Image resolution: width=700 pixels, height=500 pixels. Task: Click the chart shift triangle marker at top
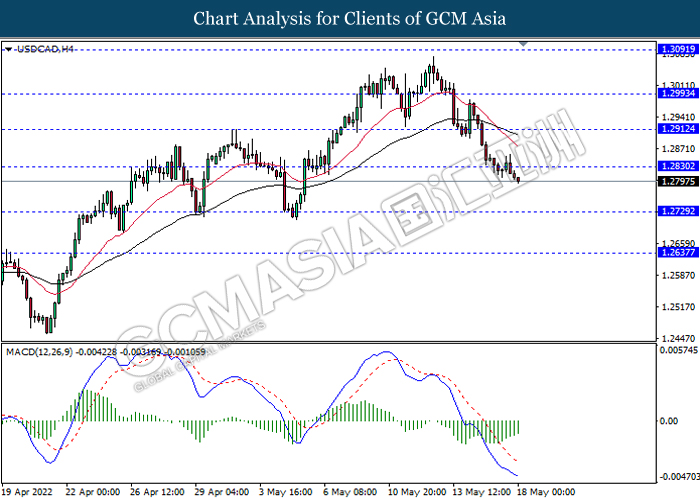[x=524, y=44]
